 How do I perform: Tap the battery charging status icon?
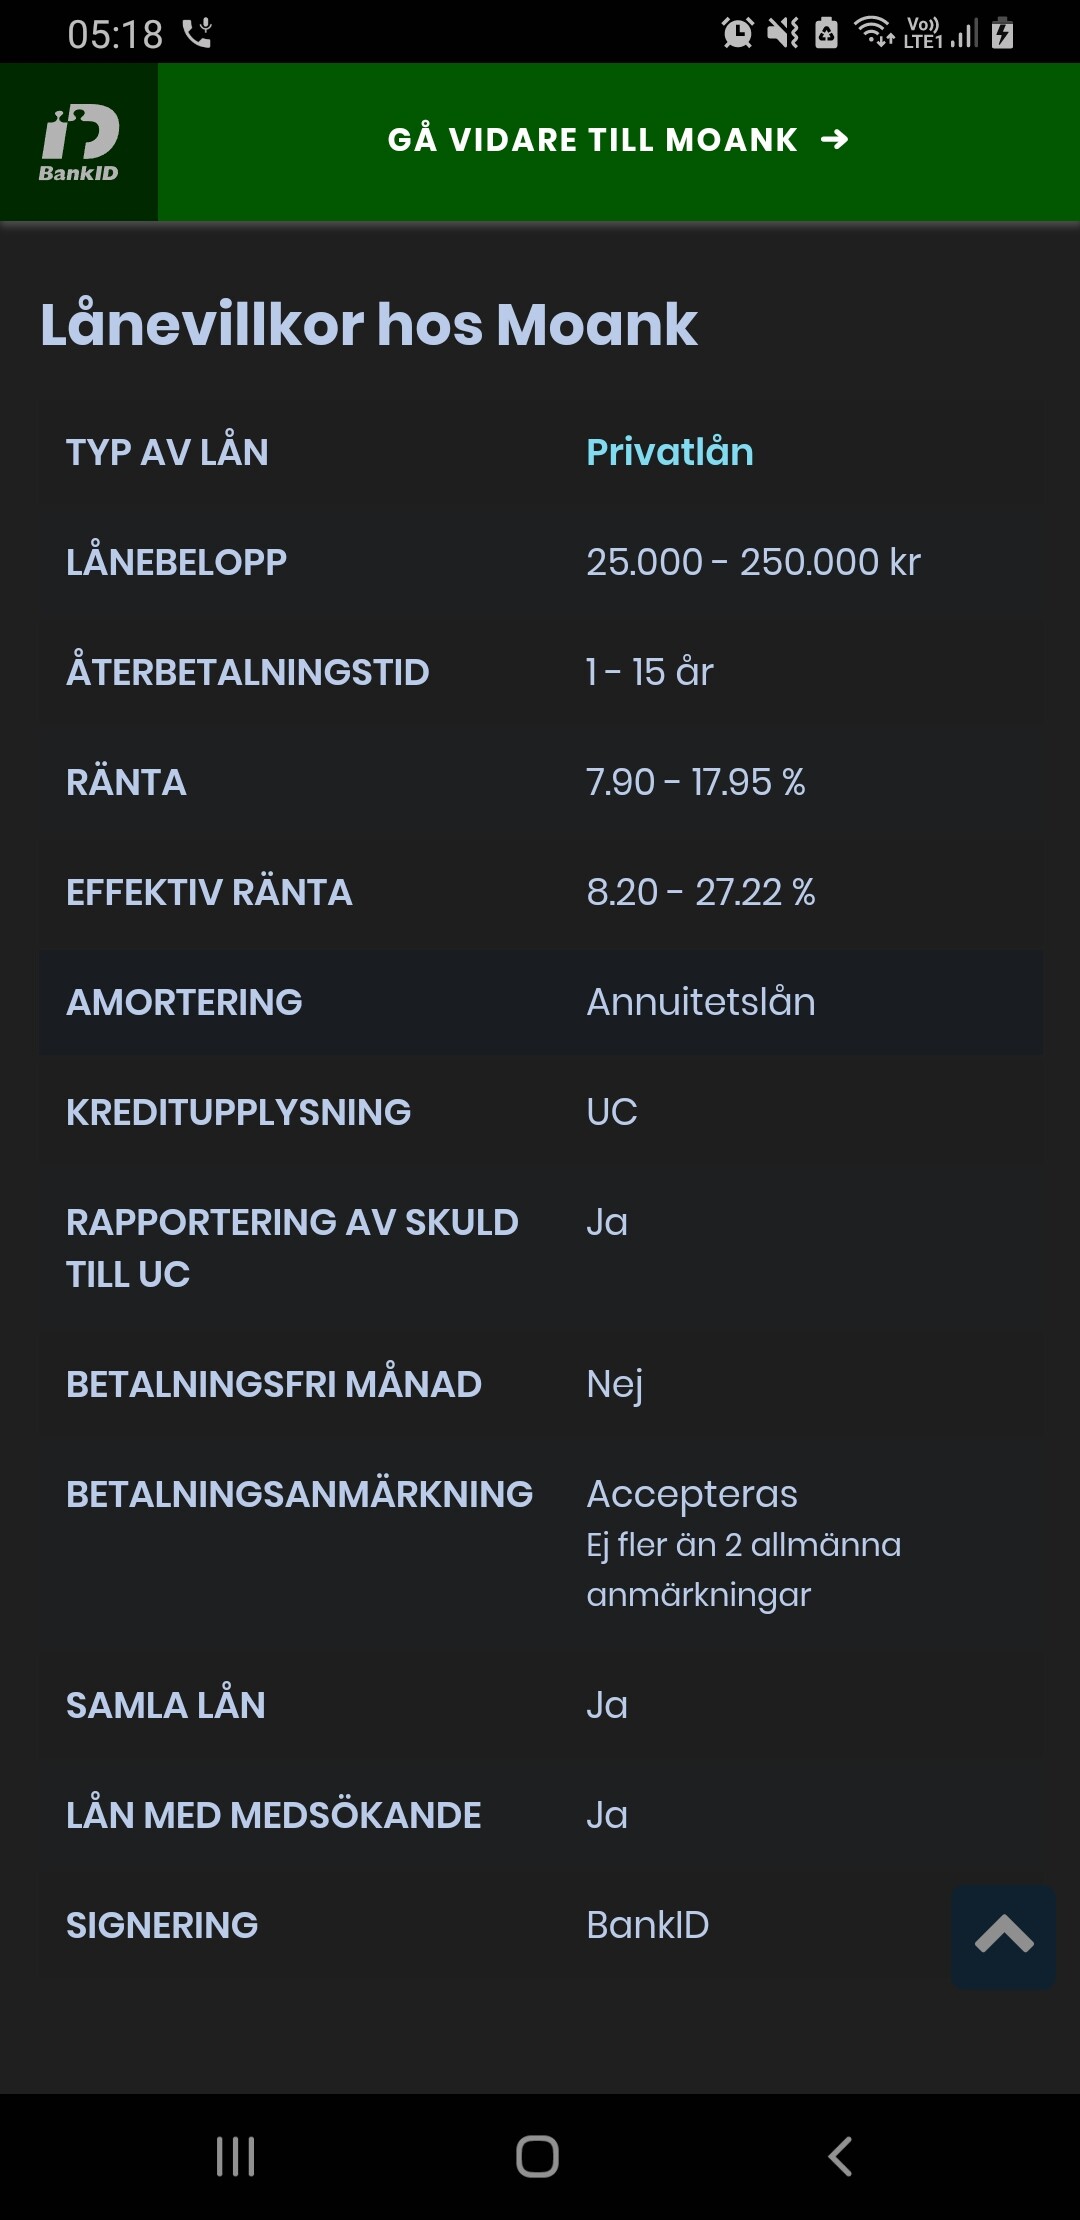1002,33
